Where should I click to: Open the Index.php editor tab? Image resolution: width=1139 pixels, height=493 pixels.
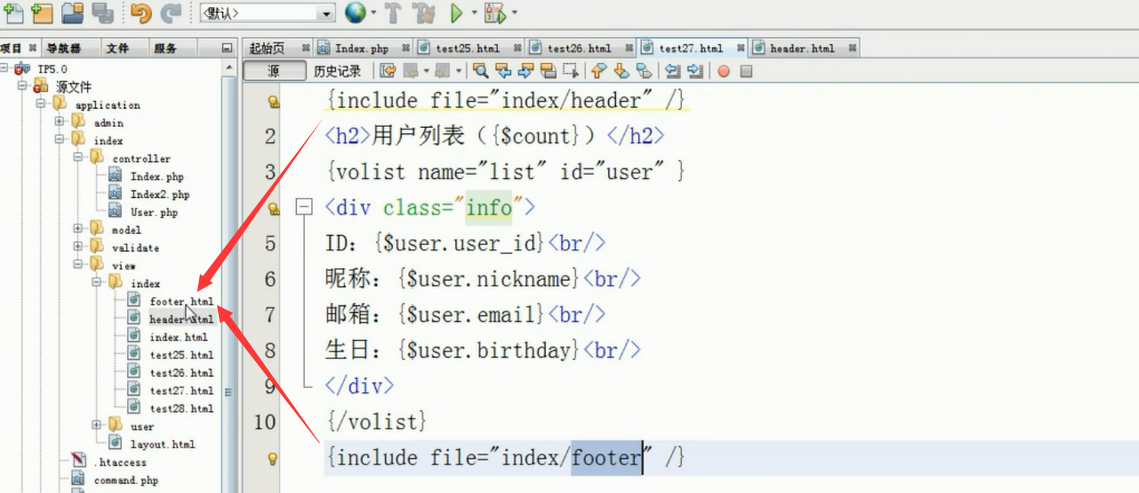362,49
